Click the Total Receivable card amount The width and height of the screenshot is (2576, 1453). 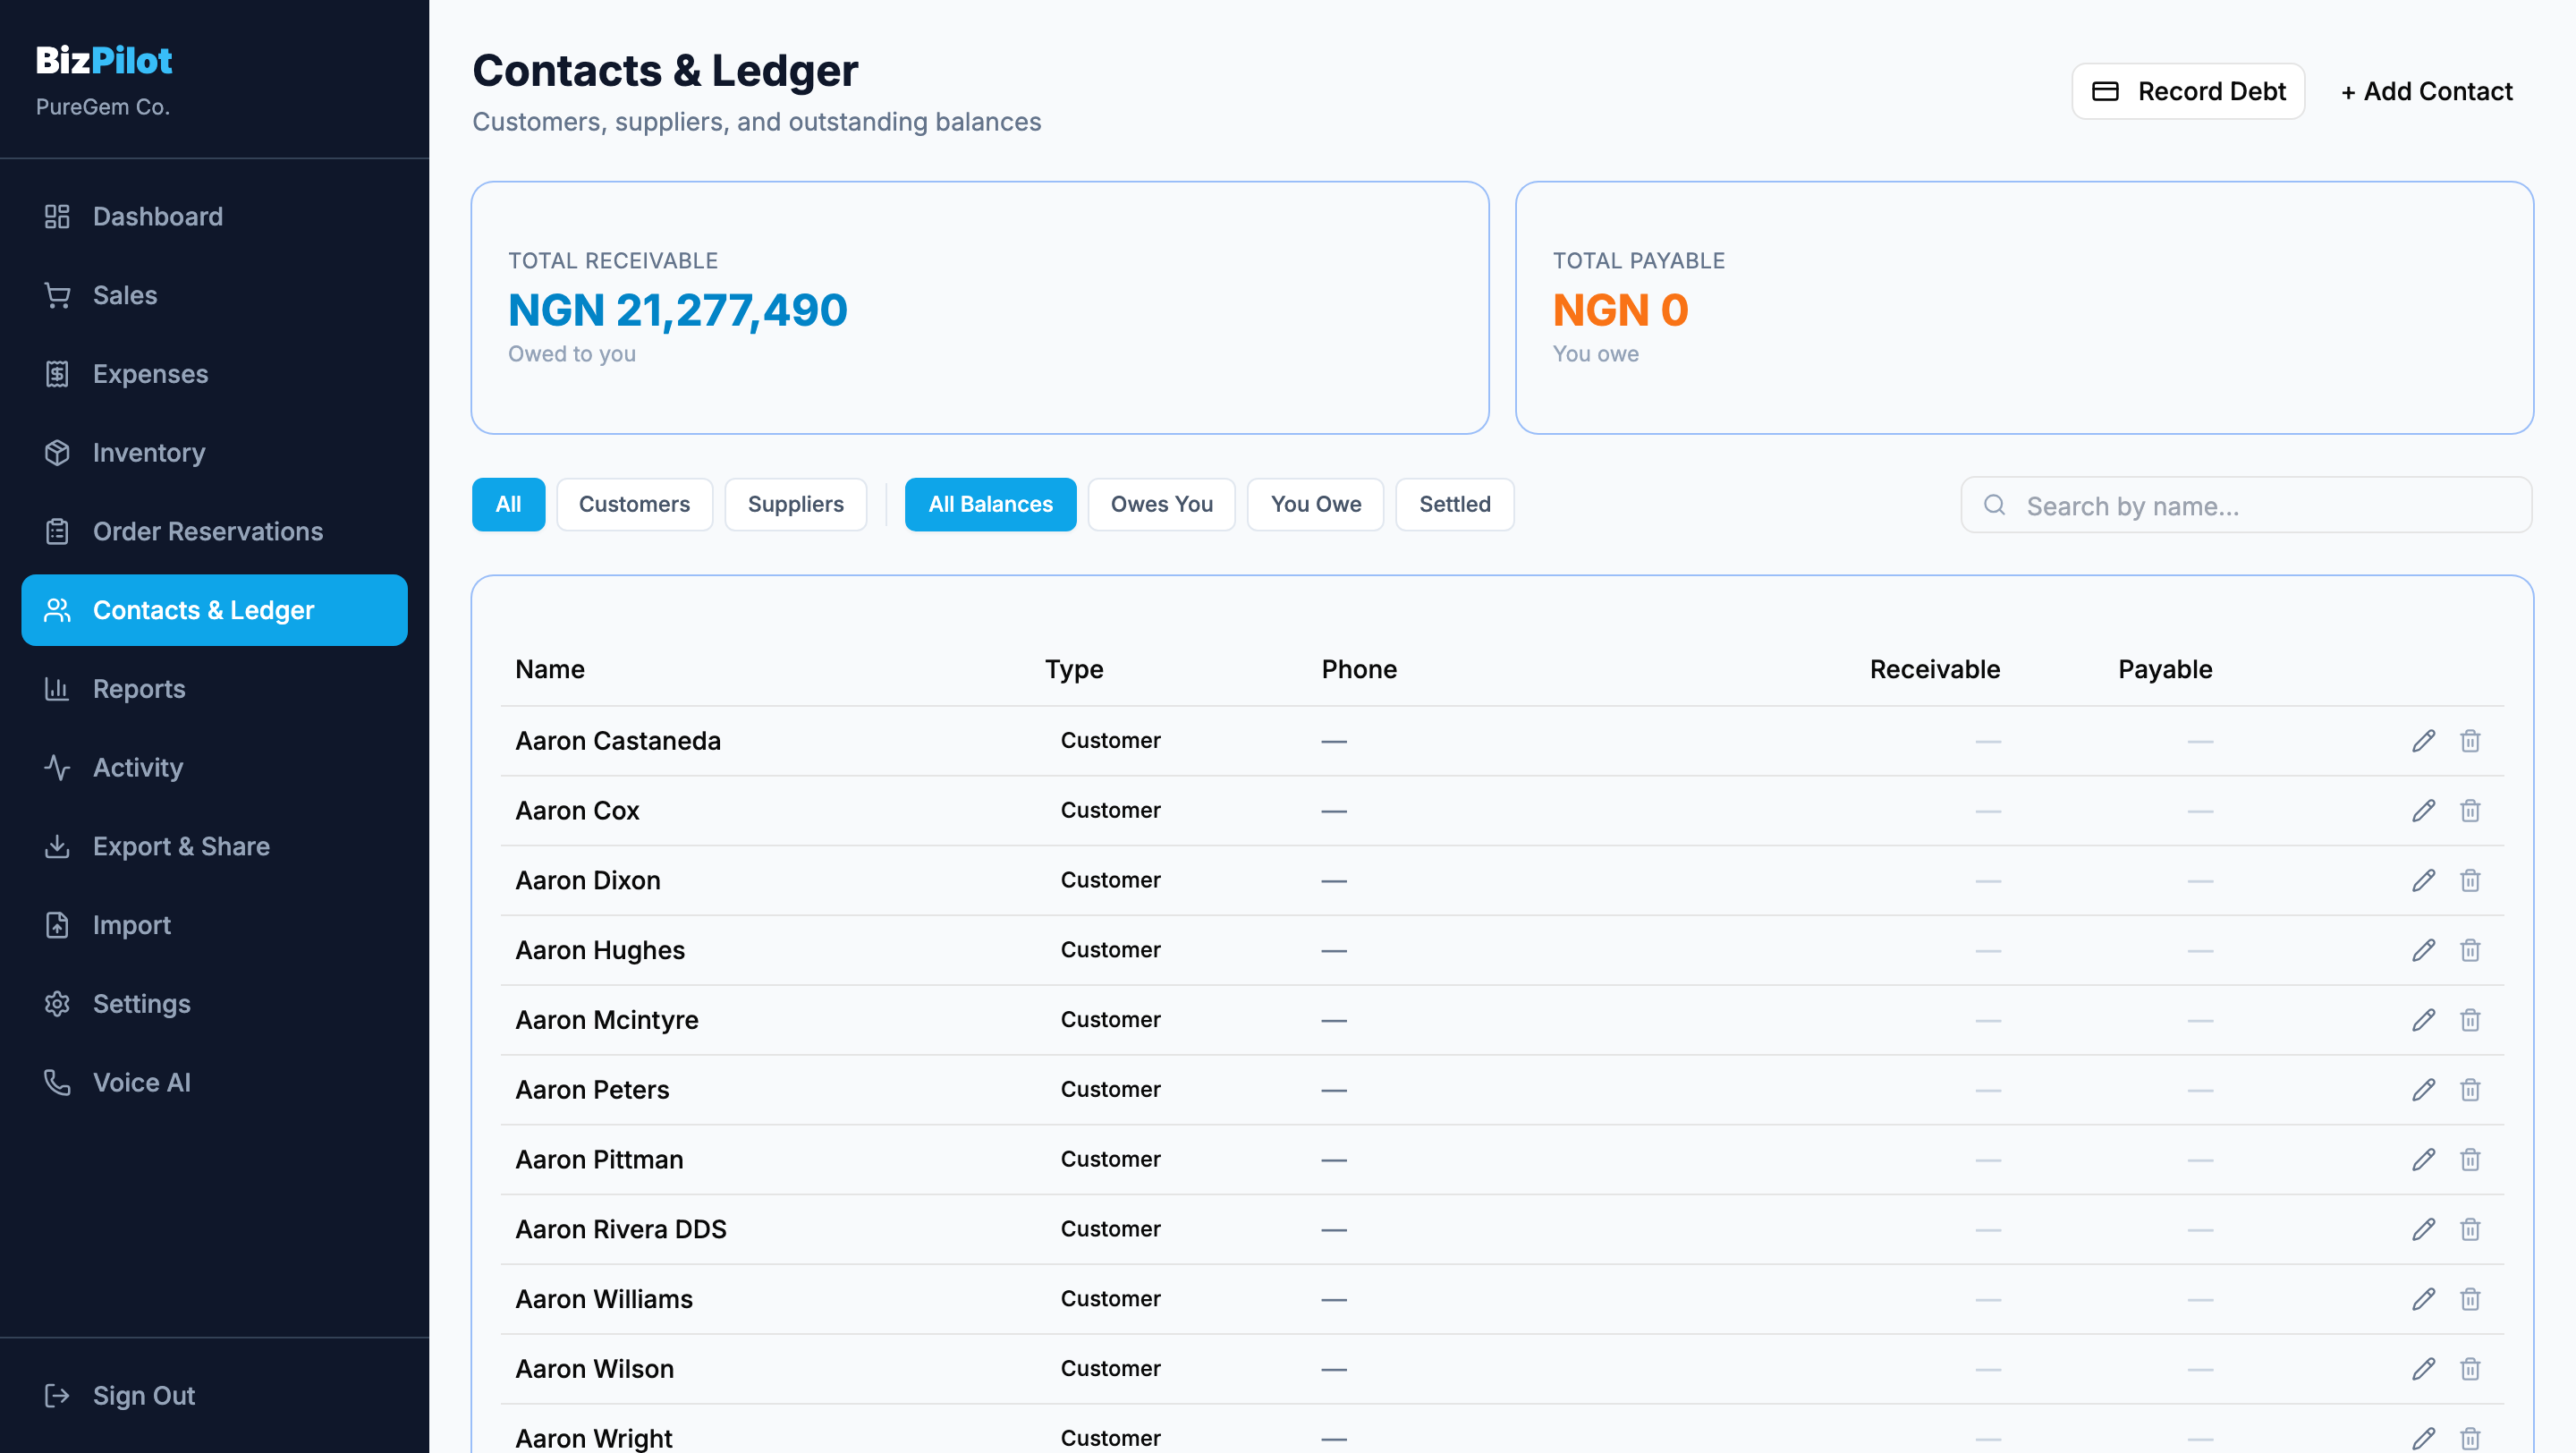tap(678, 310)
